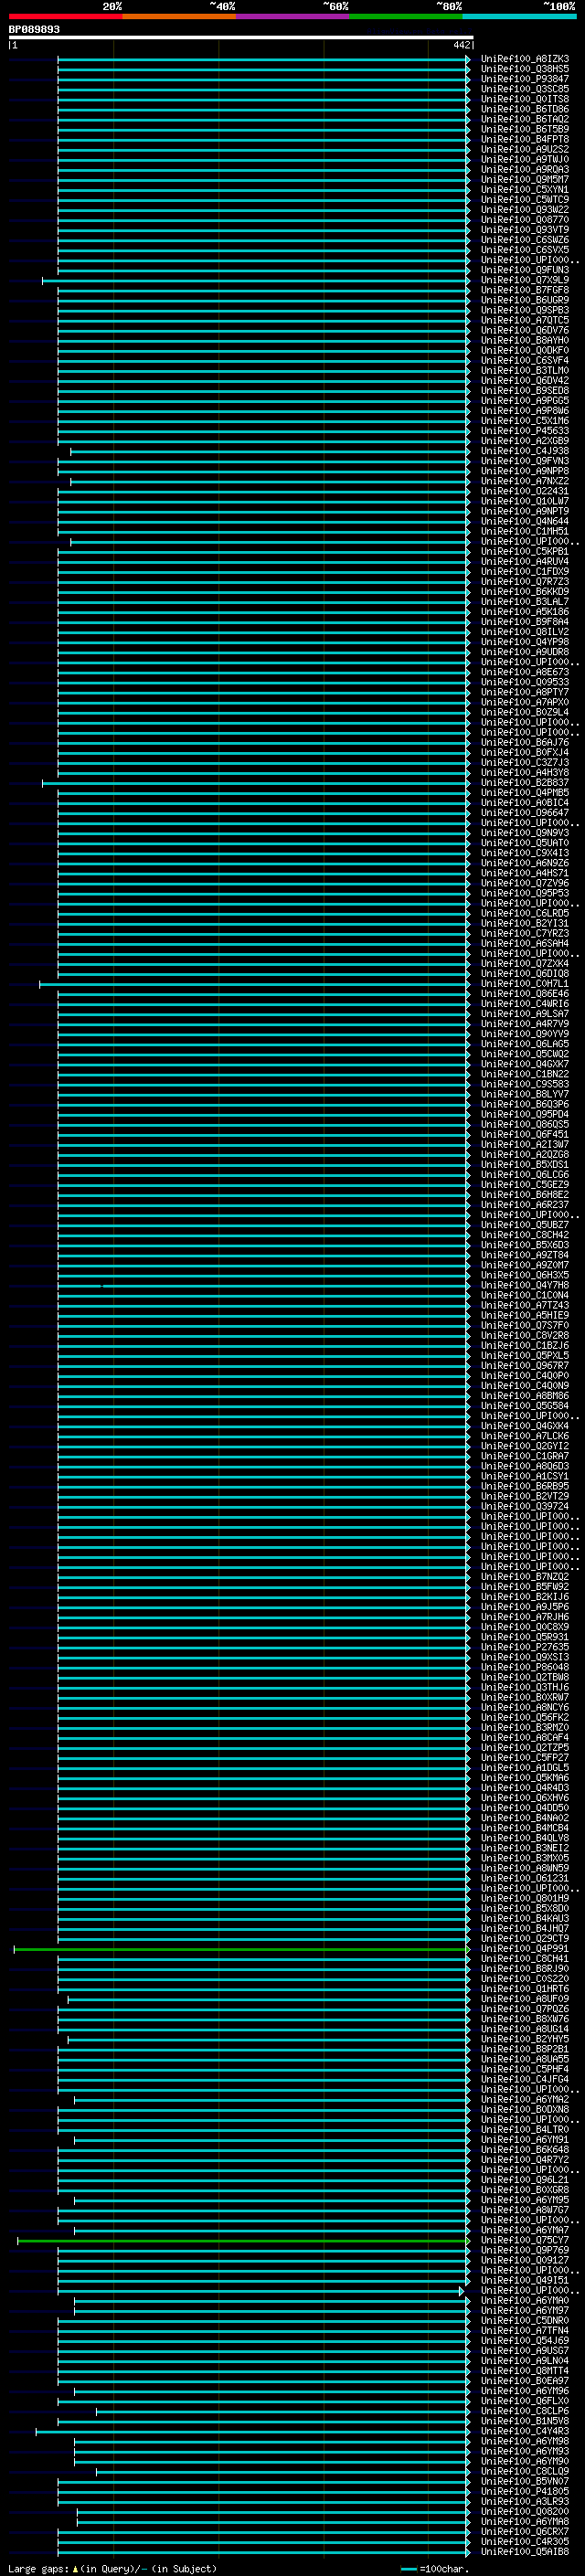Select the UniRef100_Q7R7Z3 label
Screen dimensions: 585x2576
(x=525, y=582)
